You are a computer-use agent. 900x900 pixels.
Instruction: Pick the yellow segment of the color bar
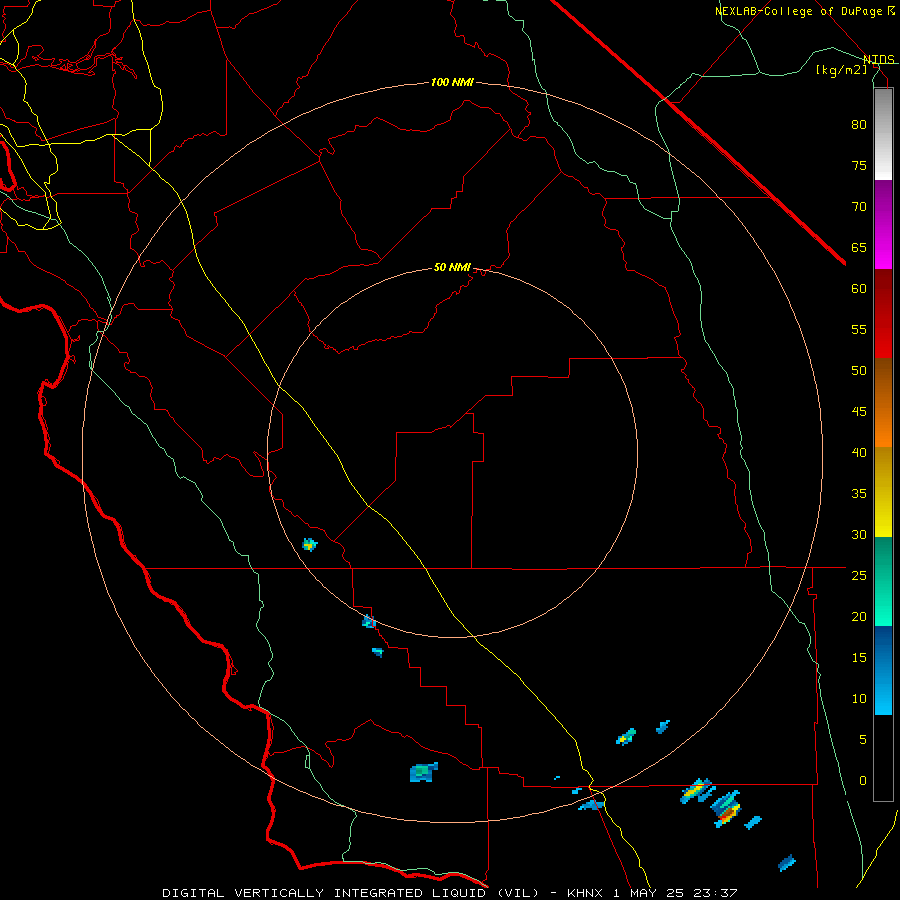[x=883, y=492]
